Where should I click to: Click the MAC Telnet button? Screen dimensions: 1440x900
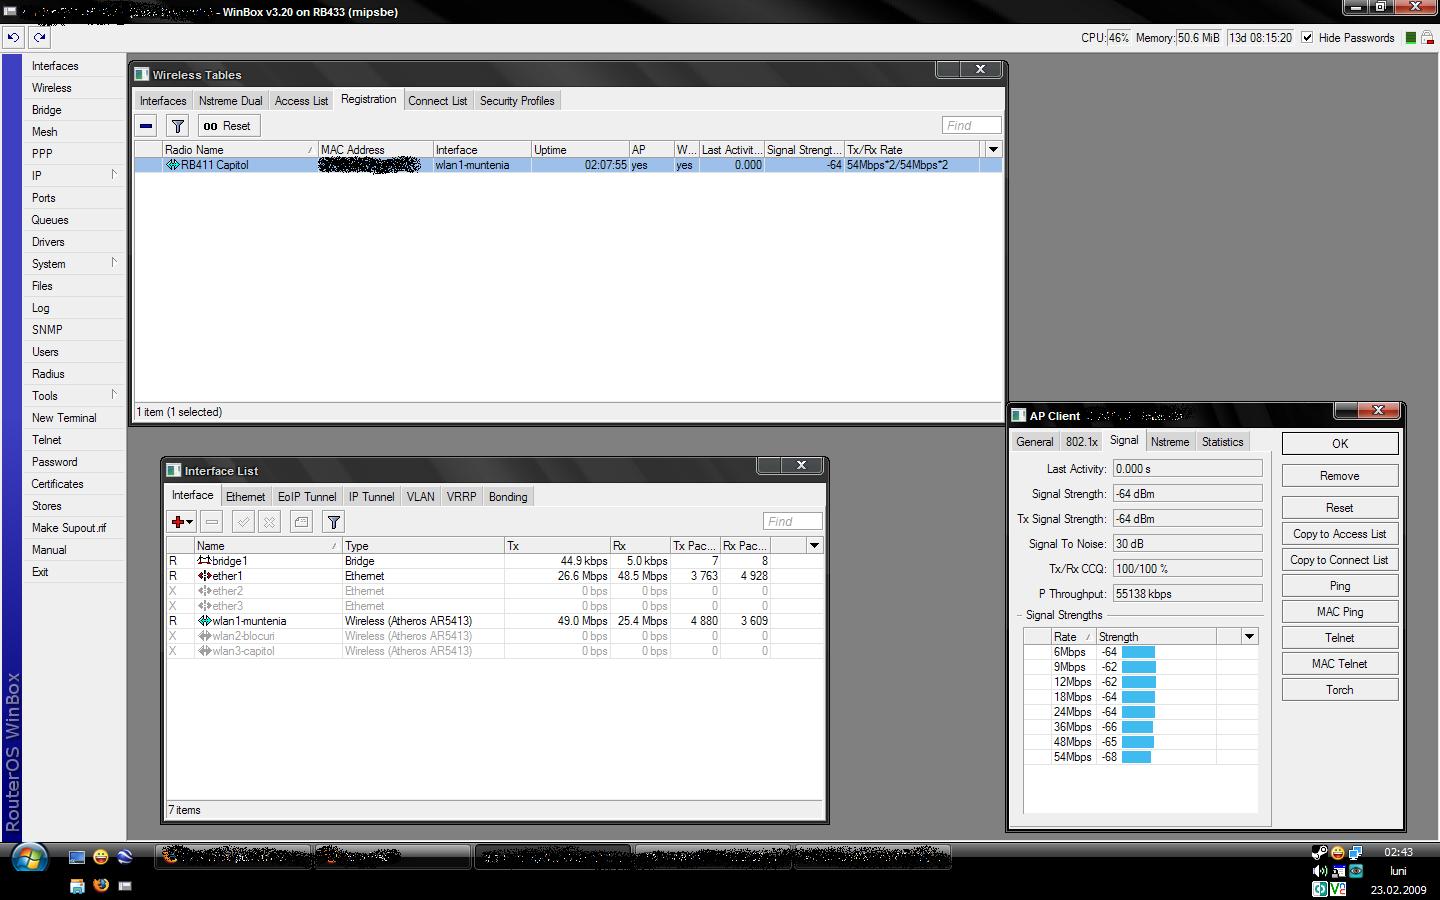[x=1340, y=664]
